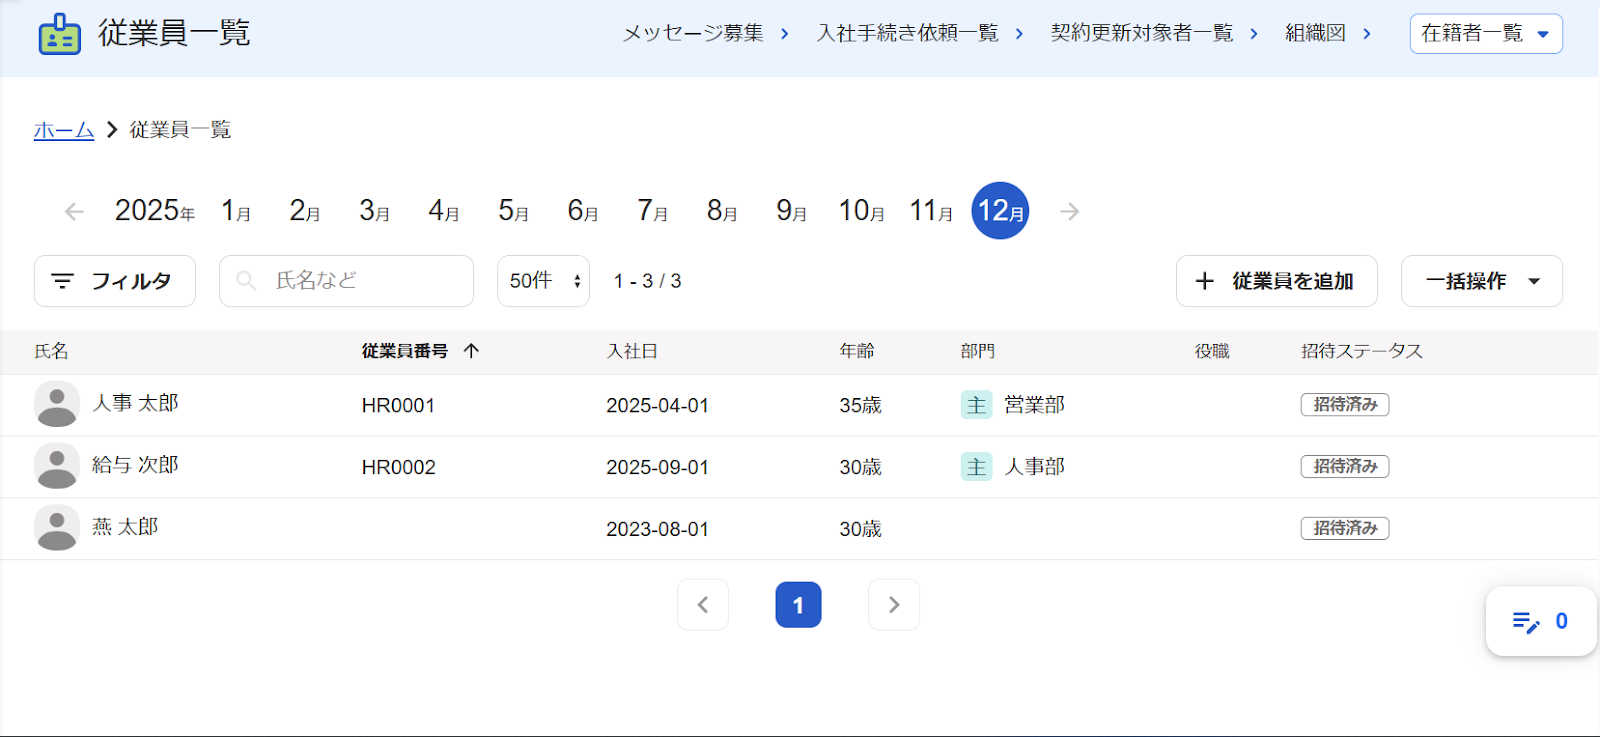1600x737 pixels.
Task: Open 契約更新対象者一覧 link
Action: click(x=1154, y=33)
